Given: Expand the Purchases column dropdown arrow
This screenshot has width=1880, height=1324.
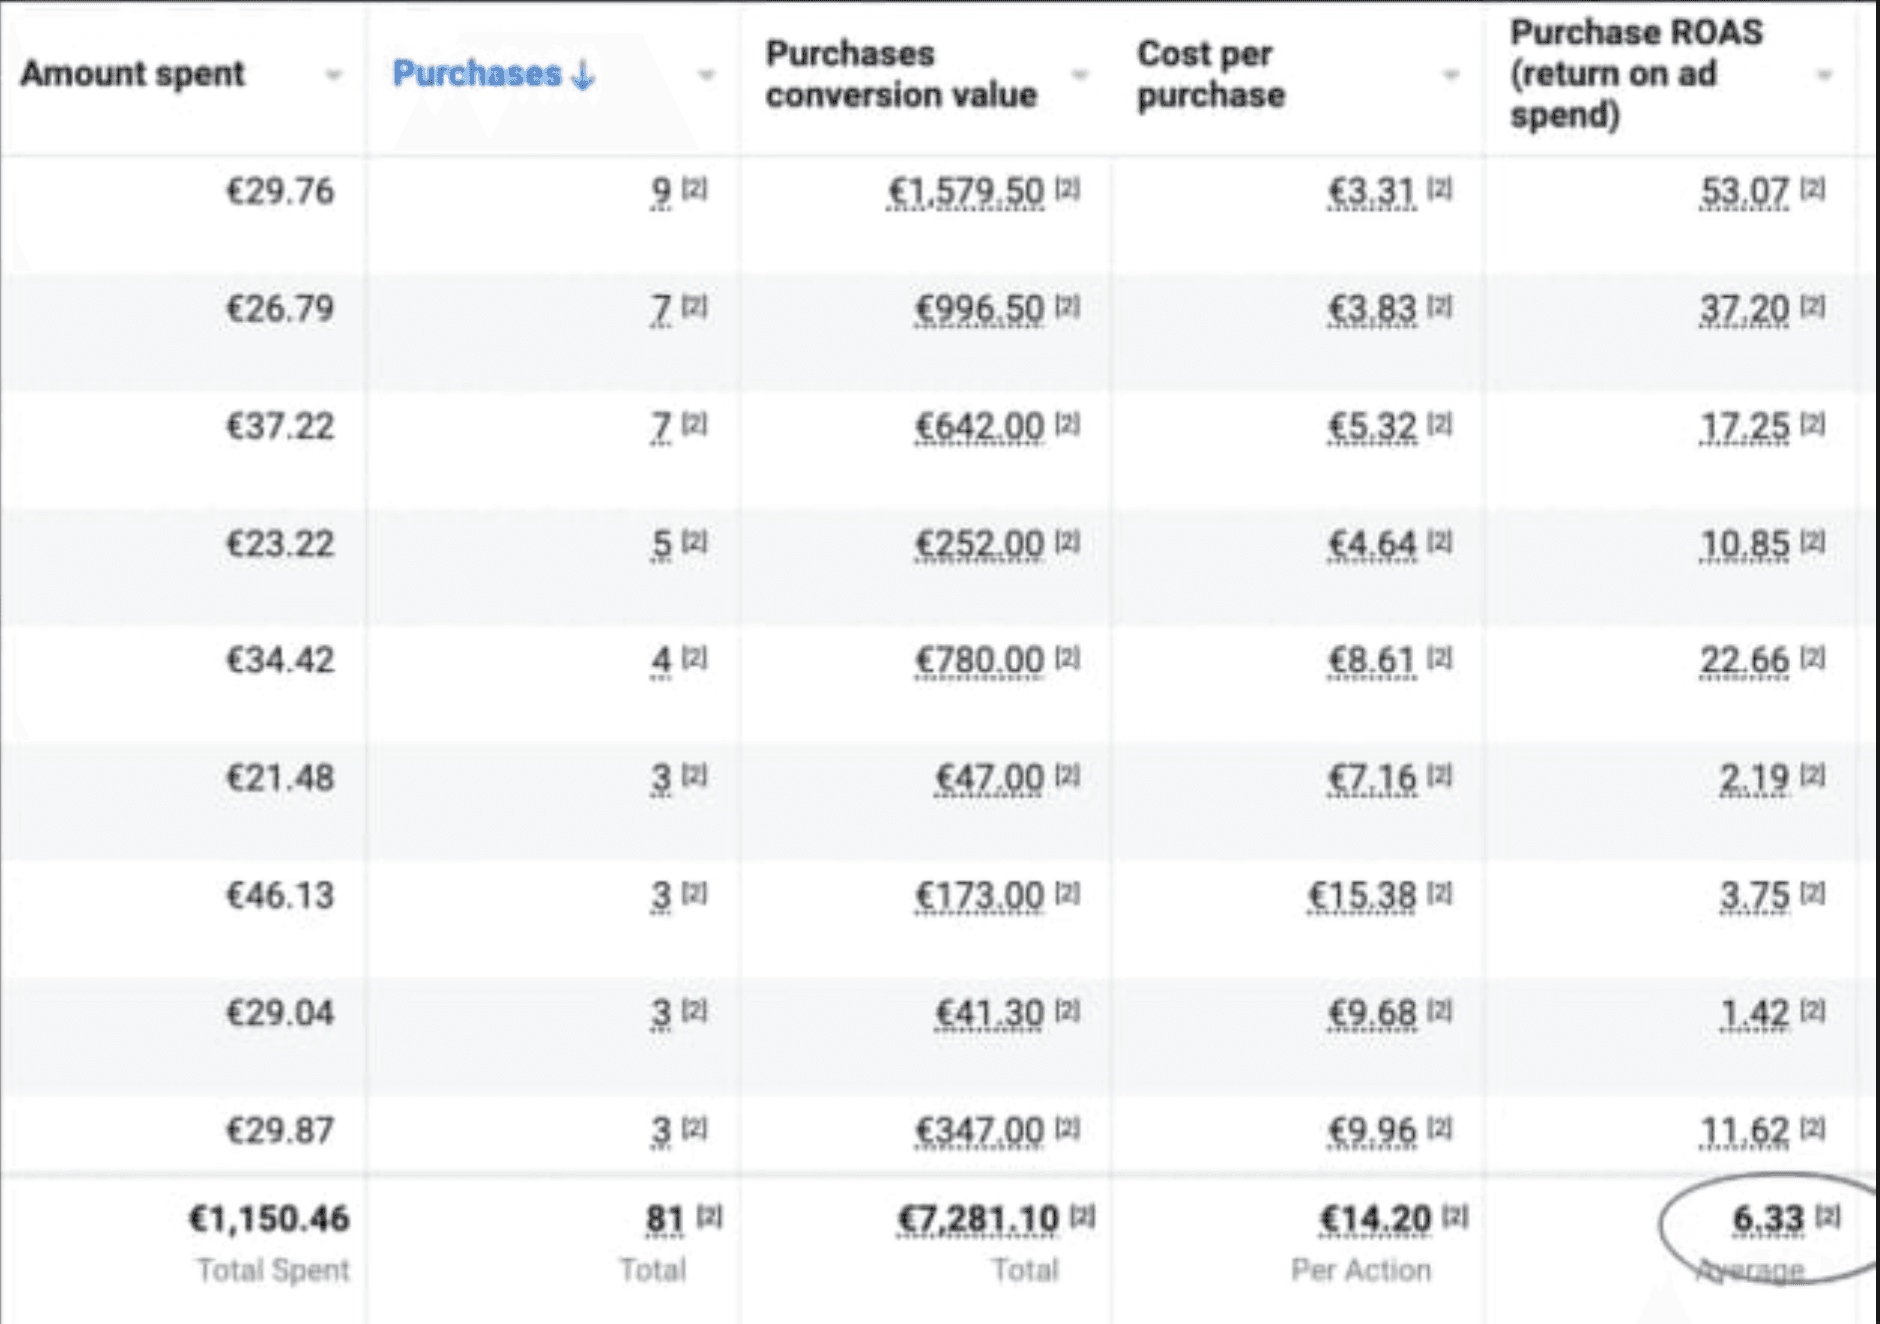Looking at the screenshot, I should [706, 75].
